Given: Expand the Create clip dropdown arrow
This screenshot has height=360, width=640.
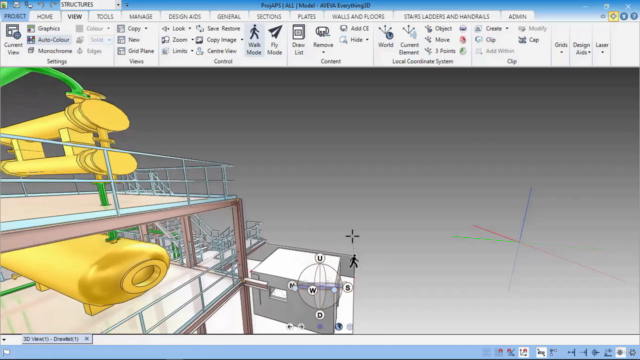Looking at the screenshot, I should tap(507, 29).
